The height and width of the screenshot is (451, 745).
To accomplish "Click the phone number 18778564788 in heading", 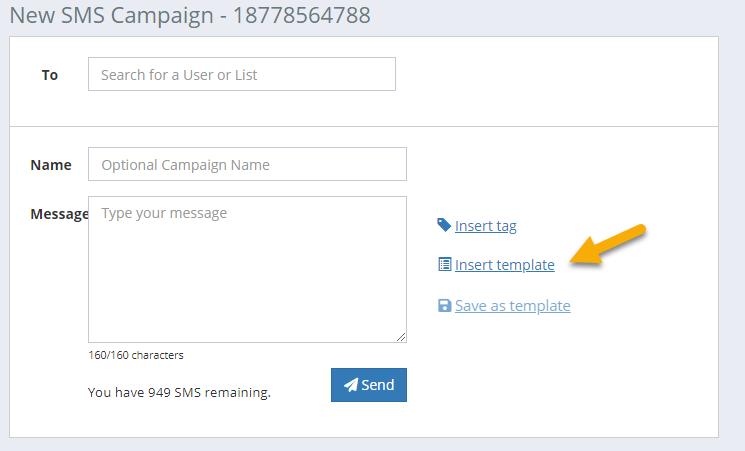I will pyautogui.click(x=301, y=15).
